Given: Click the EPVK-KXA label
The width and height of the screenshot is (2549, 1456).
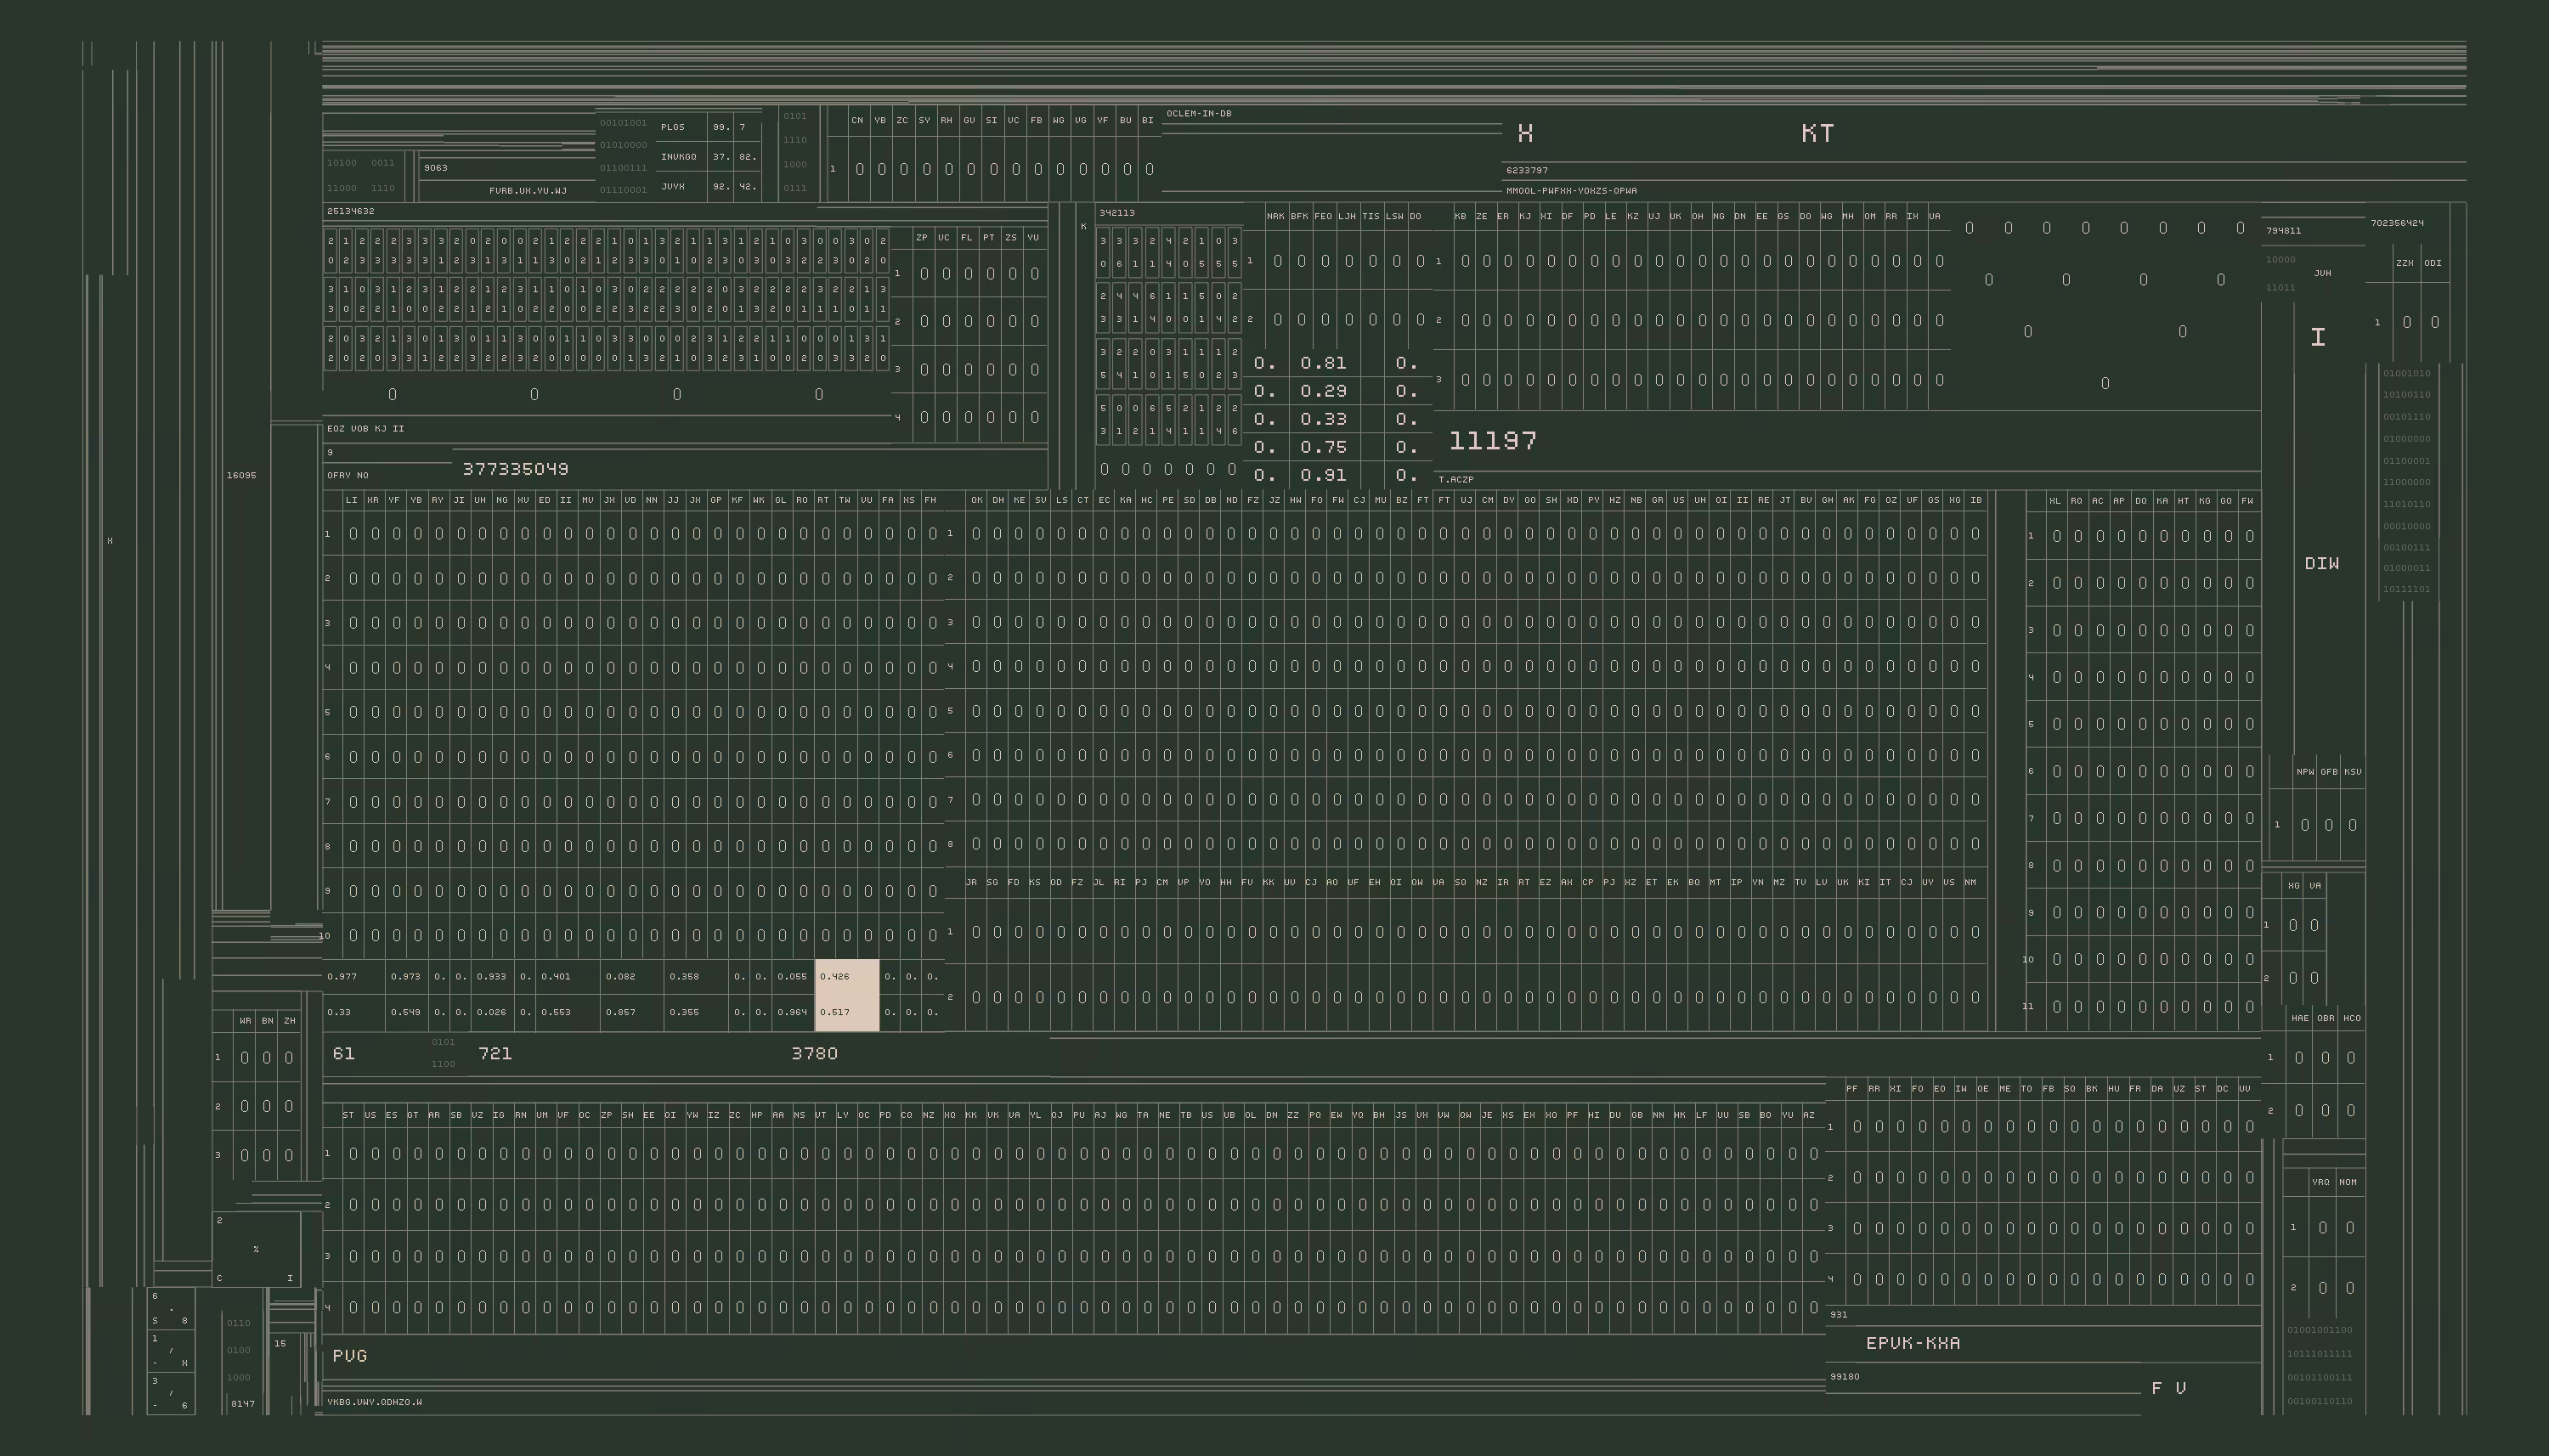Looking at the screenshot, I should click(x=1913, y=1343).
